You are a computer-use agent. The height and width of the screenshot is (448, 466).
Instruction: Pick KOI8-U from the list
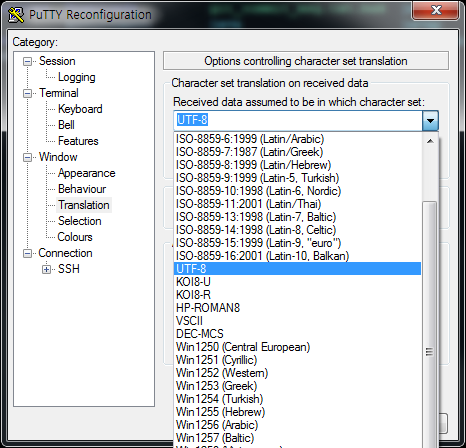297,282
